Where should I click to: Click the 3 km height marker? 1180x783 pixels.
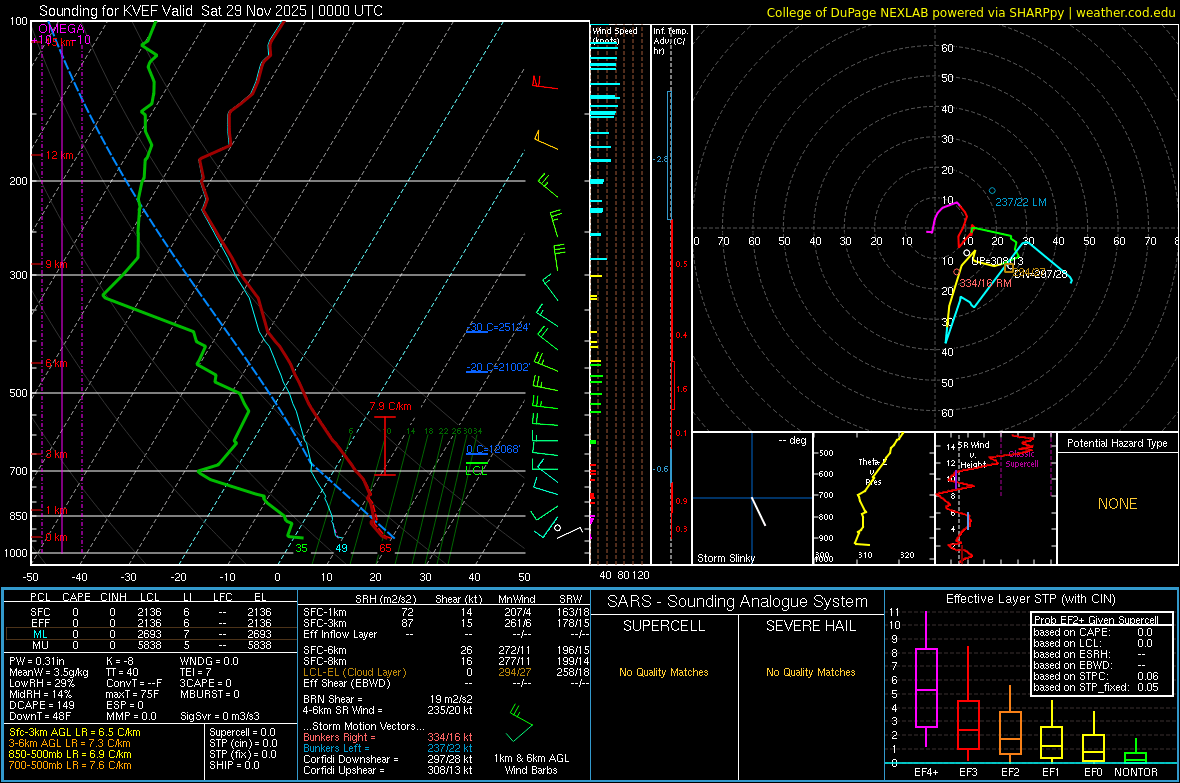(x=56, y=454)
